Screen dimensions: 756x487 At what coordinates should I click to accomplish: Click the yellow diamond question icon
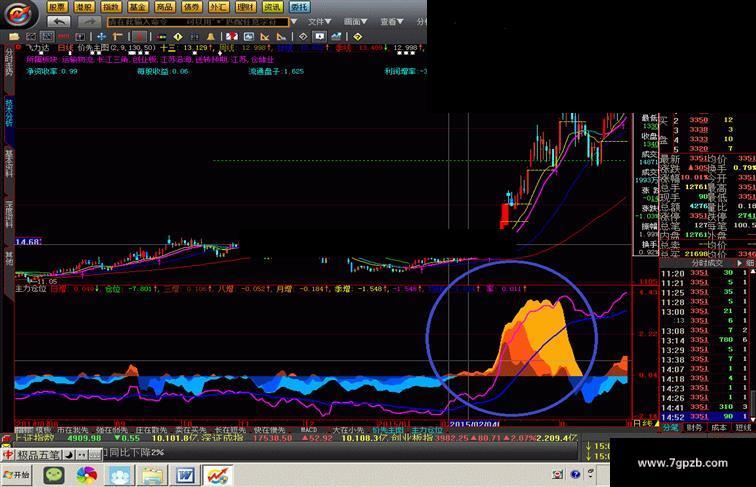[358, 37]
